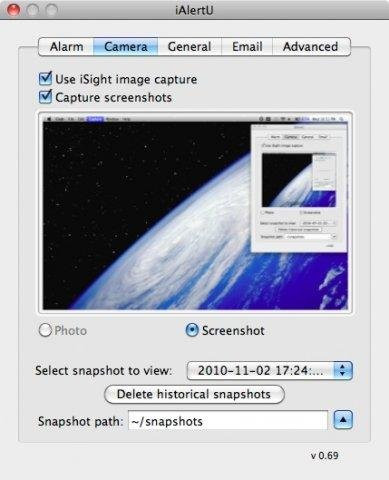Open the snapshot date dropdown
Image resolution: width=389 pixels, height=480 pixels.
[269, 371]
